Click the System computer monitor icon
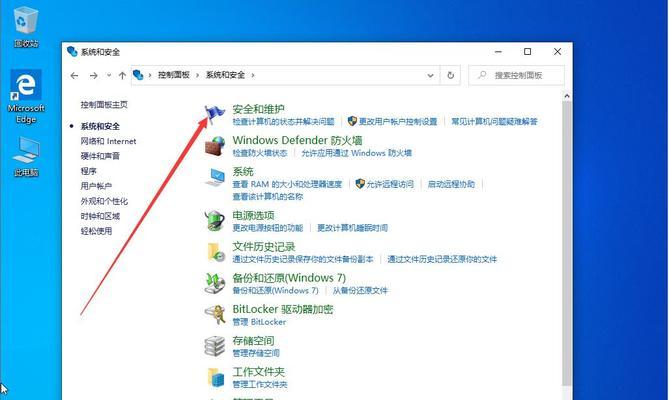 [x=215, y=177]
